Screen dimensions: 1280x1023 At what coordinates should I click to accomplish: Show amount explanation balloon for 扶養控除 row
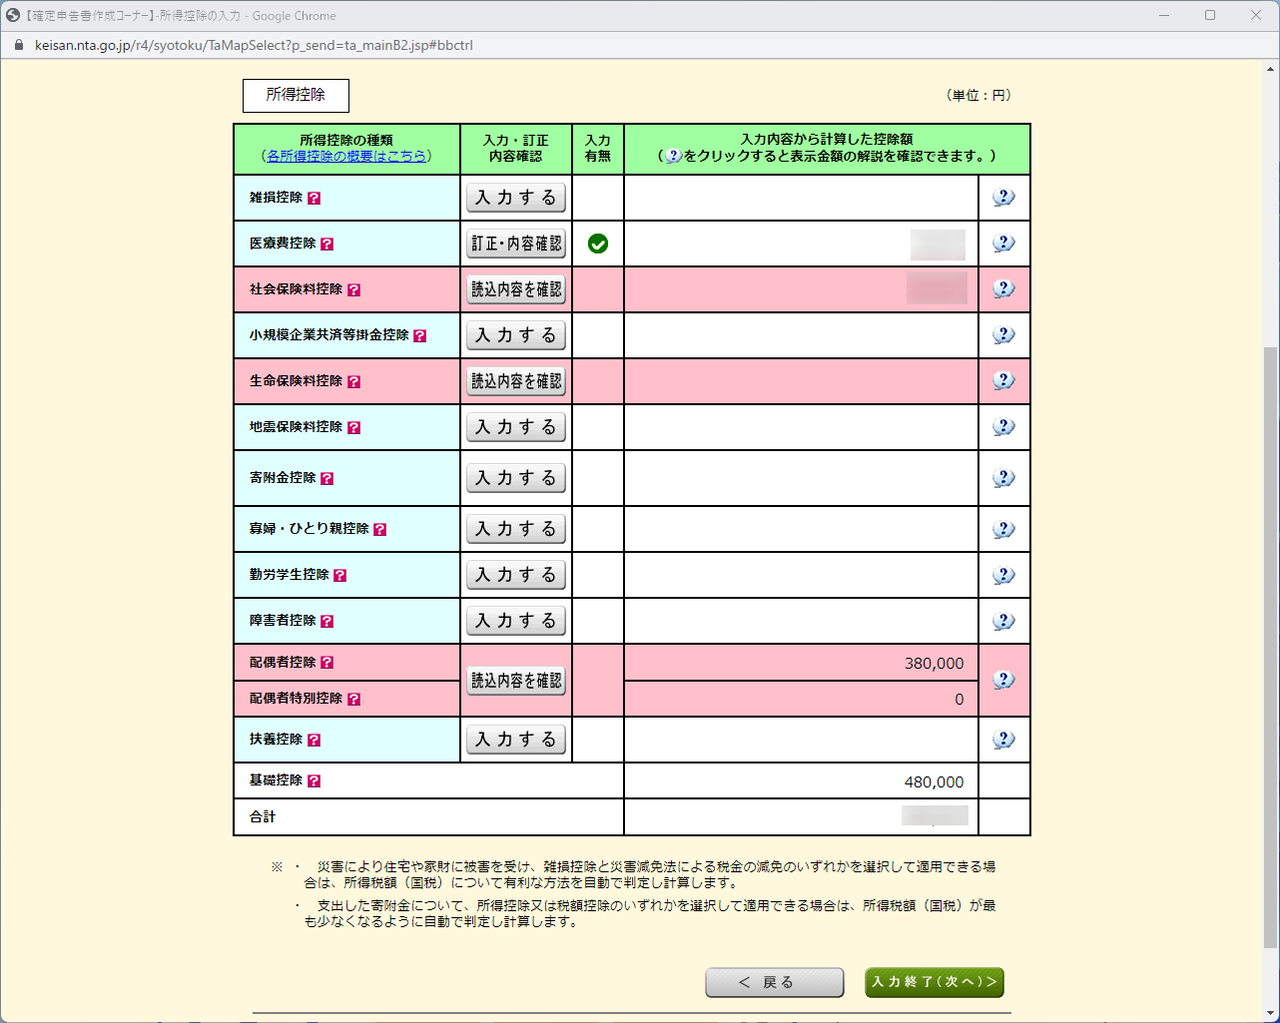[x=1004, y=741]
